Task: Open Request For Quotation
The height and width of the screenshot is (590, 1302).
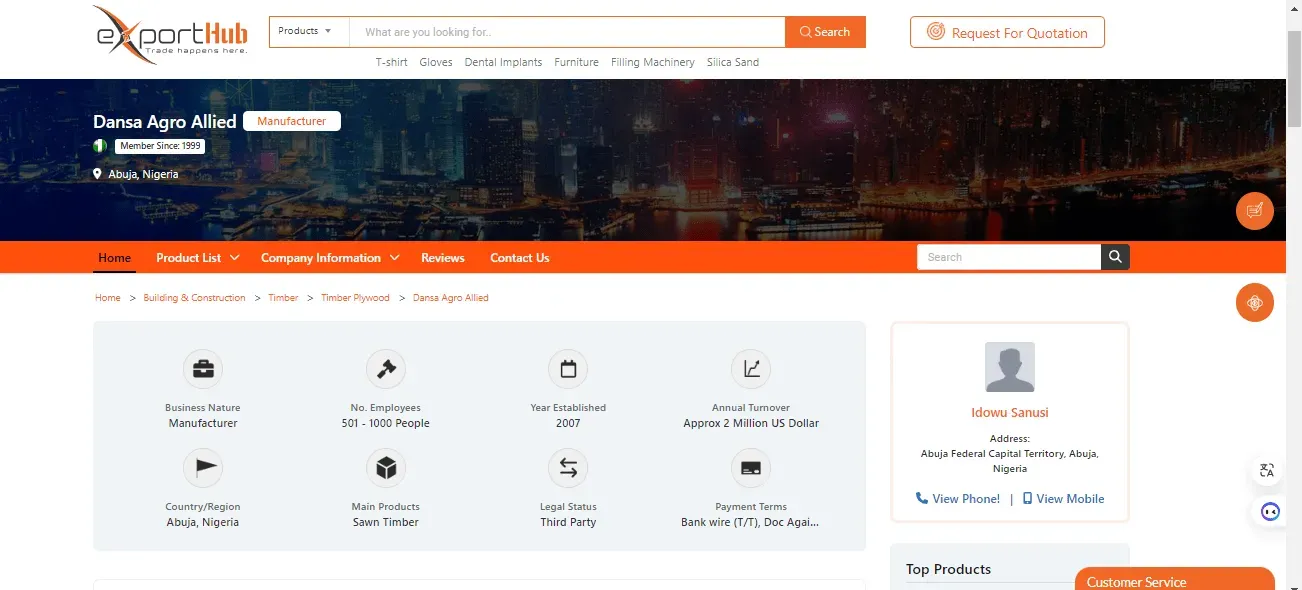Action: pos(1007,32)
